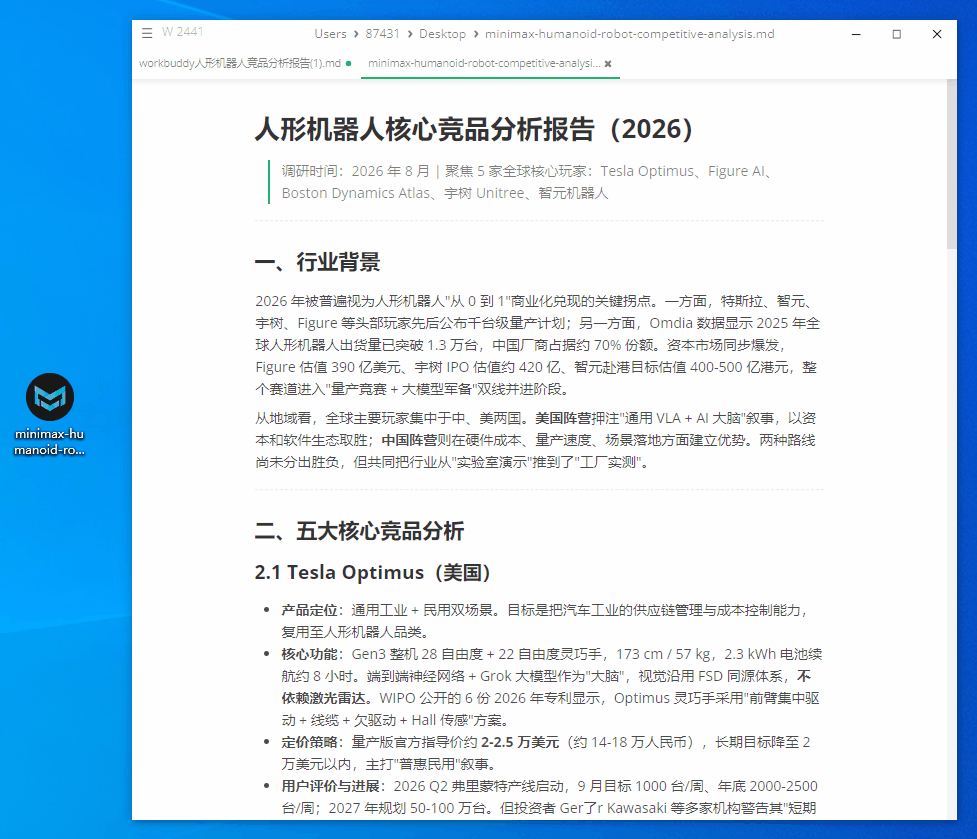This screenshot has height=839, width=977.
Task: Click bullet label 核心功能
Action: [x=309, y=654]
